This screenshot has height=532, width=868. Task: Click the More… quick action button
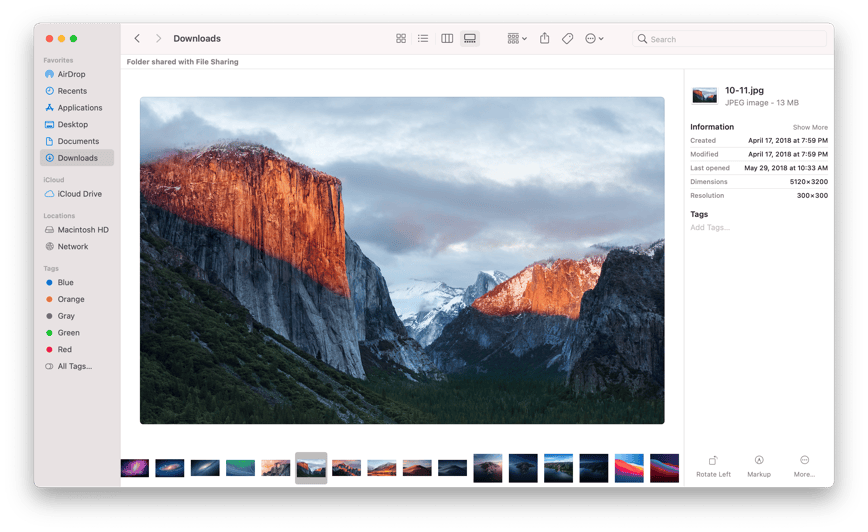(804, 466)
